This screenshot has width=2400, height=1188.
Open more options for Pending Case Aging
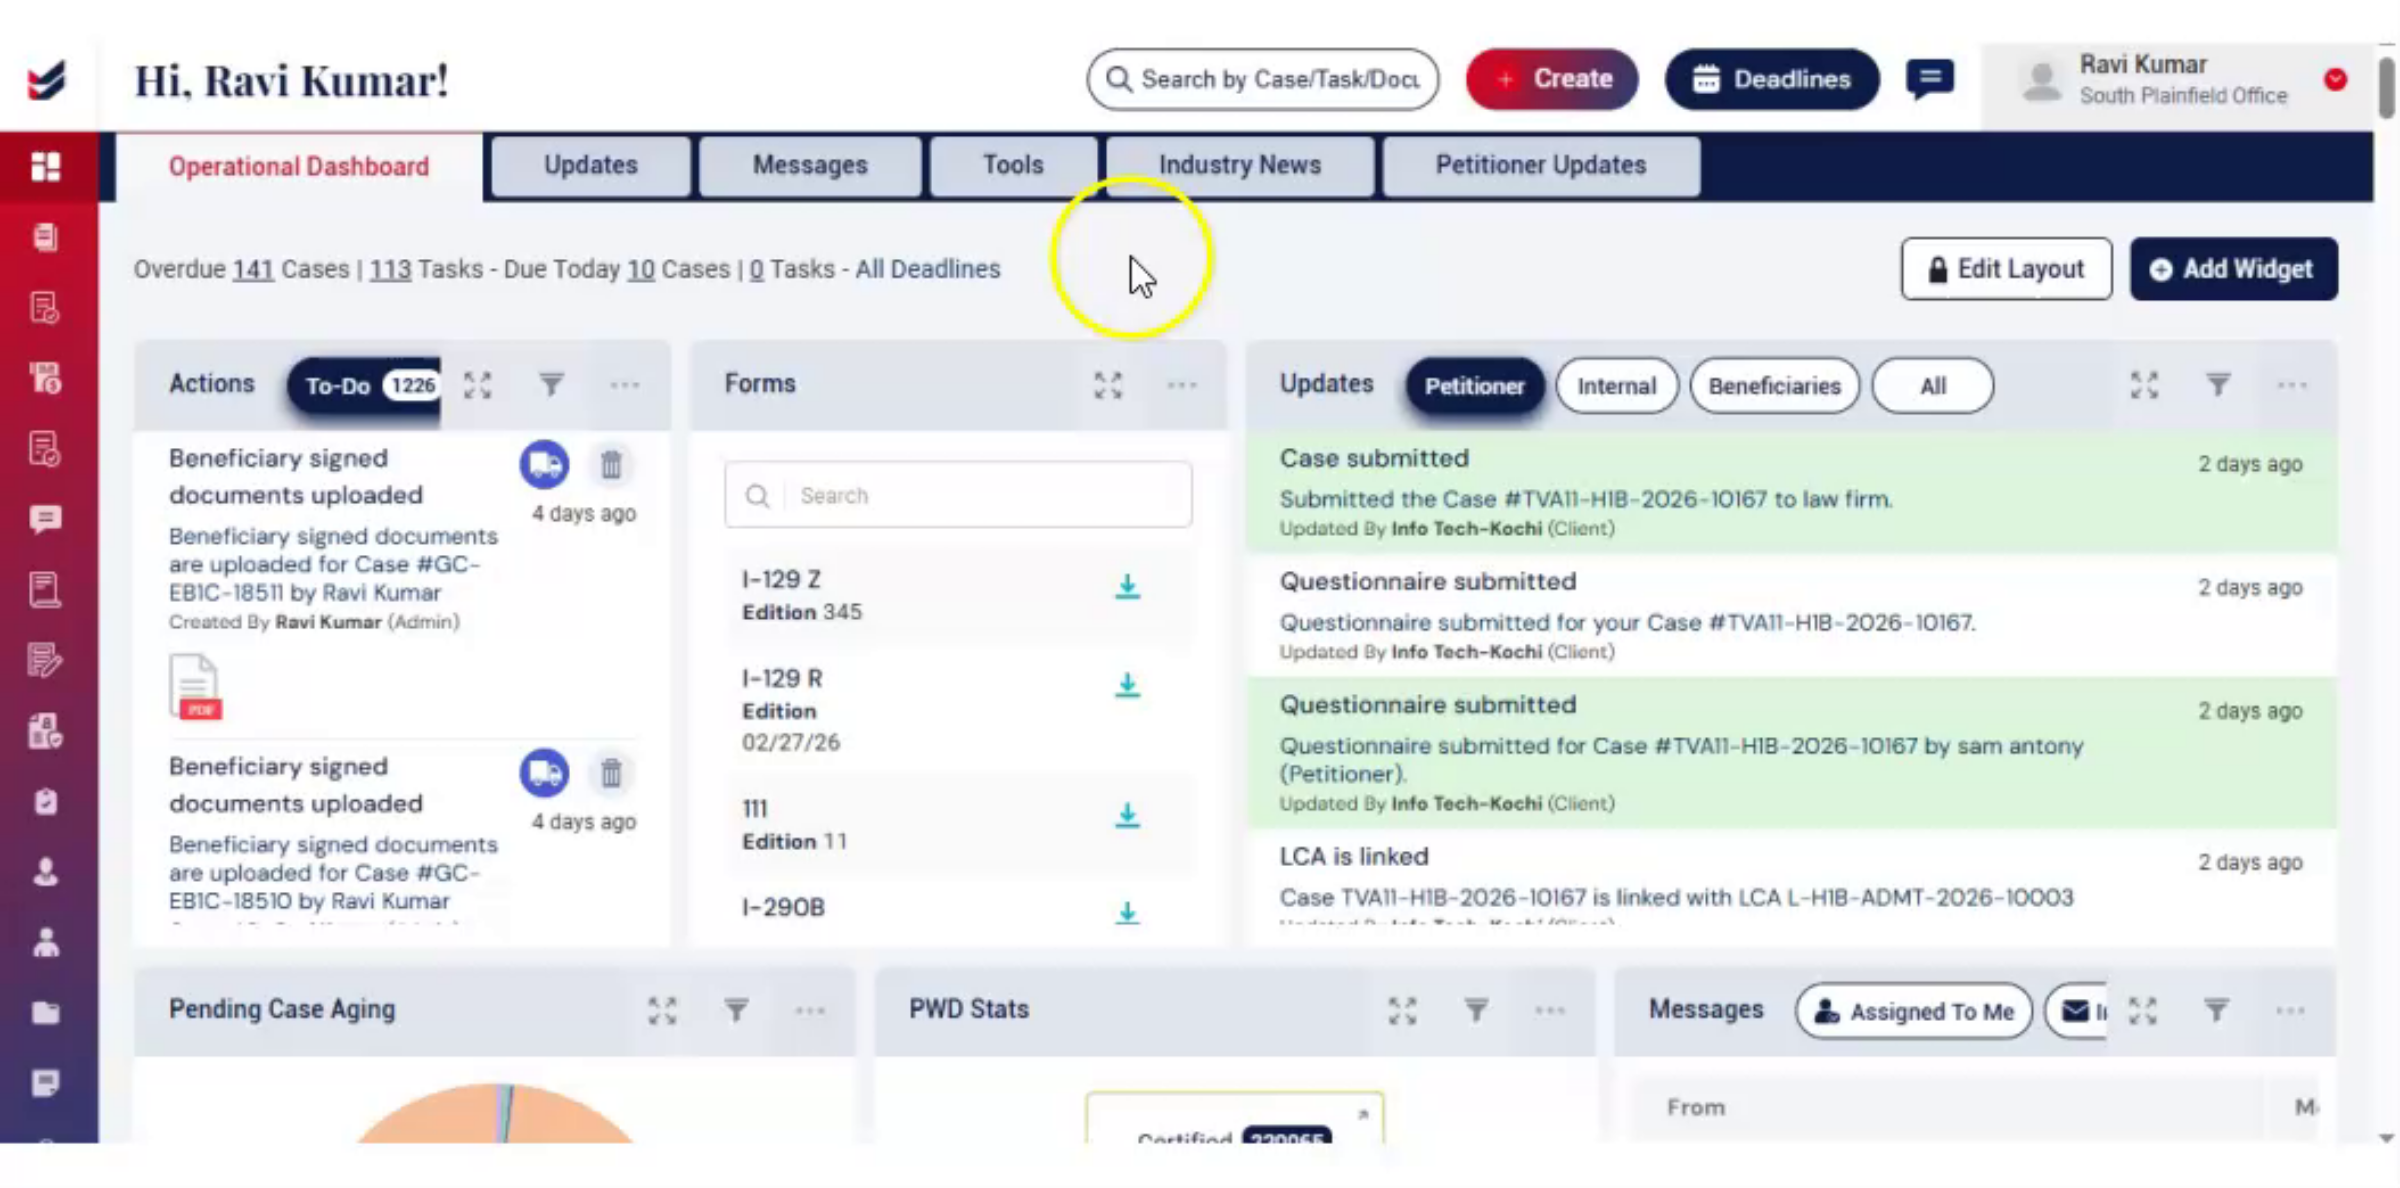[x=810, y=1010]
